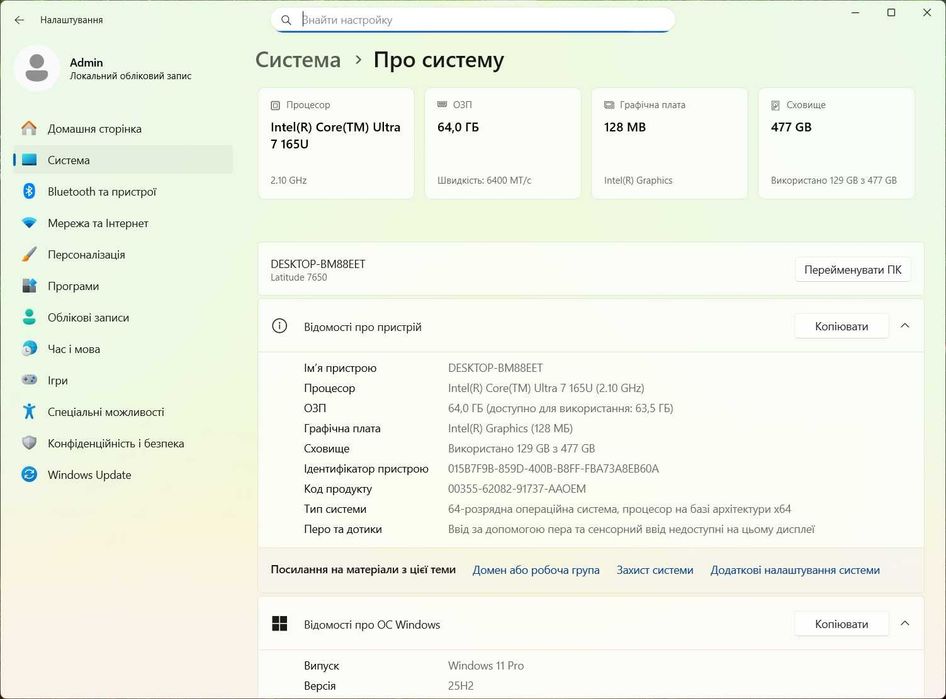Copy device info with the Копіювати button
The width and height of the screenshot is (946, 699).
[842, 326]
